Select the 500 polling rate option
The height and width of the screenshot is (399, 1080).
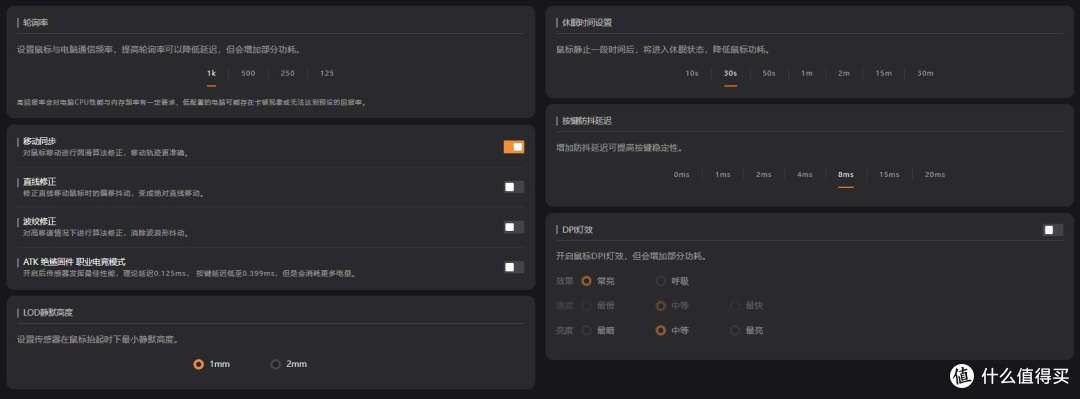pyautogui.click(x=249, y=73)
